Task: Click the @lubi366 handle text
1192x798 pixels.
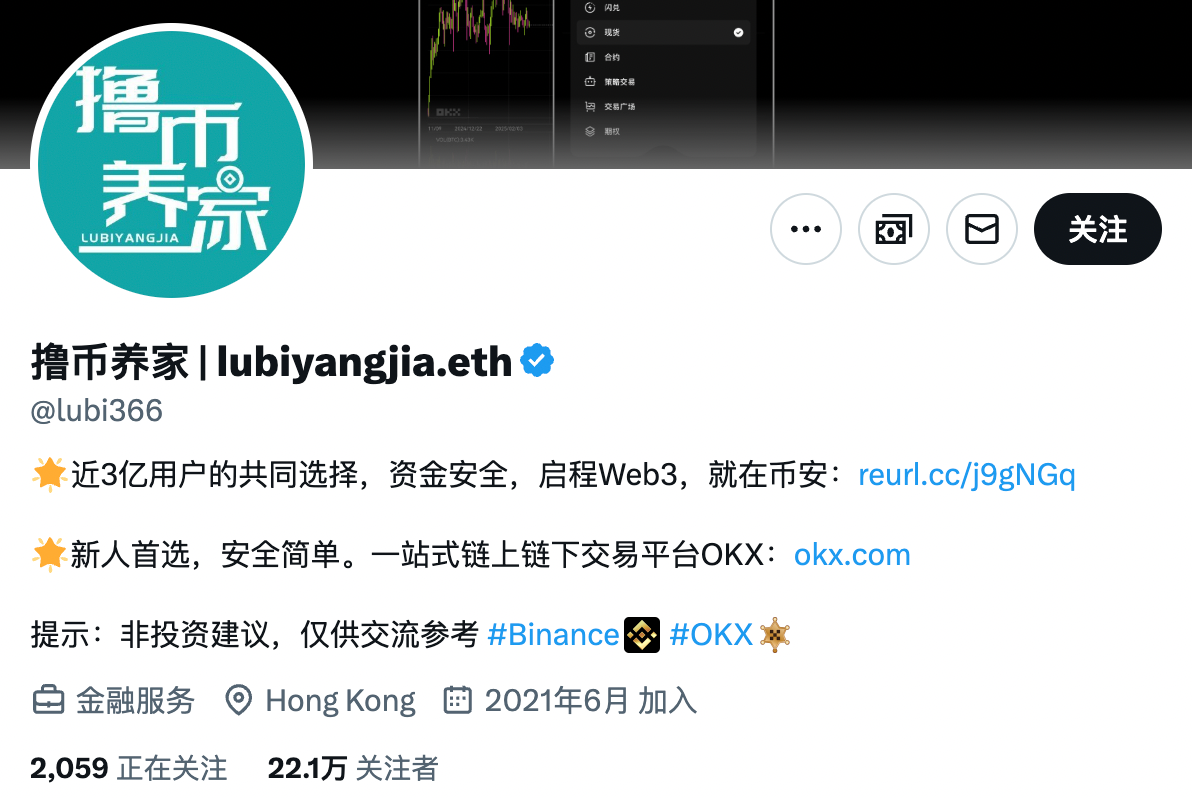Action: 97,411
